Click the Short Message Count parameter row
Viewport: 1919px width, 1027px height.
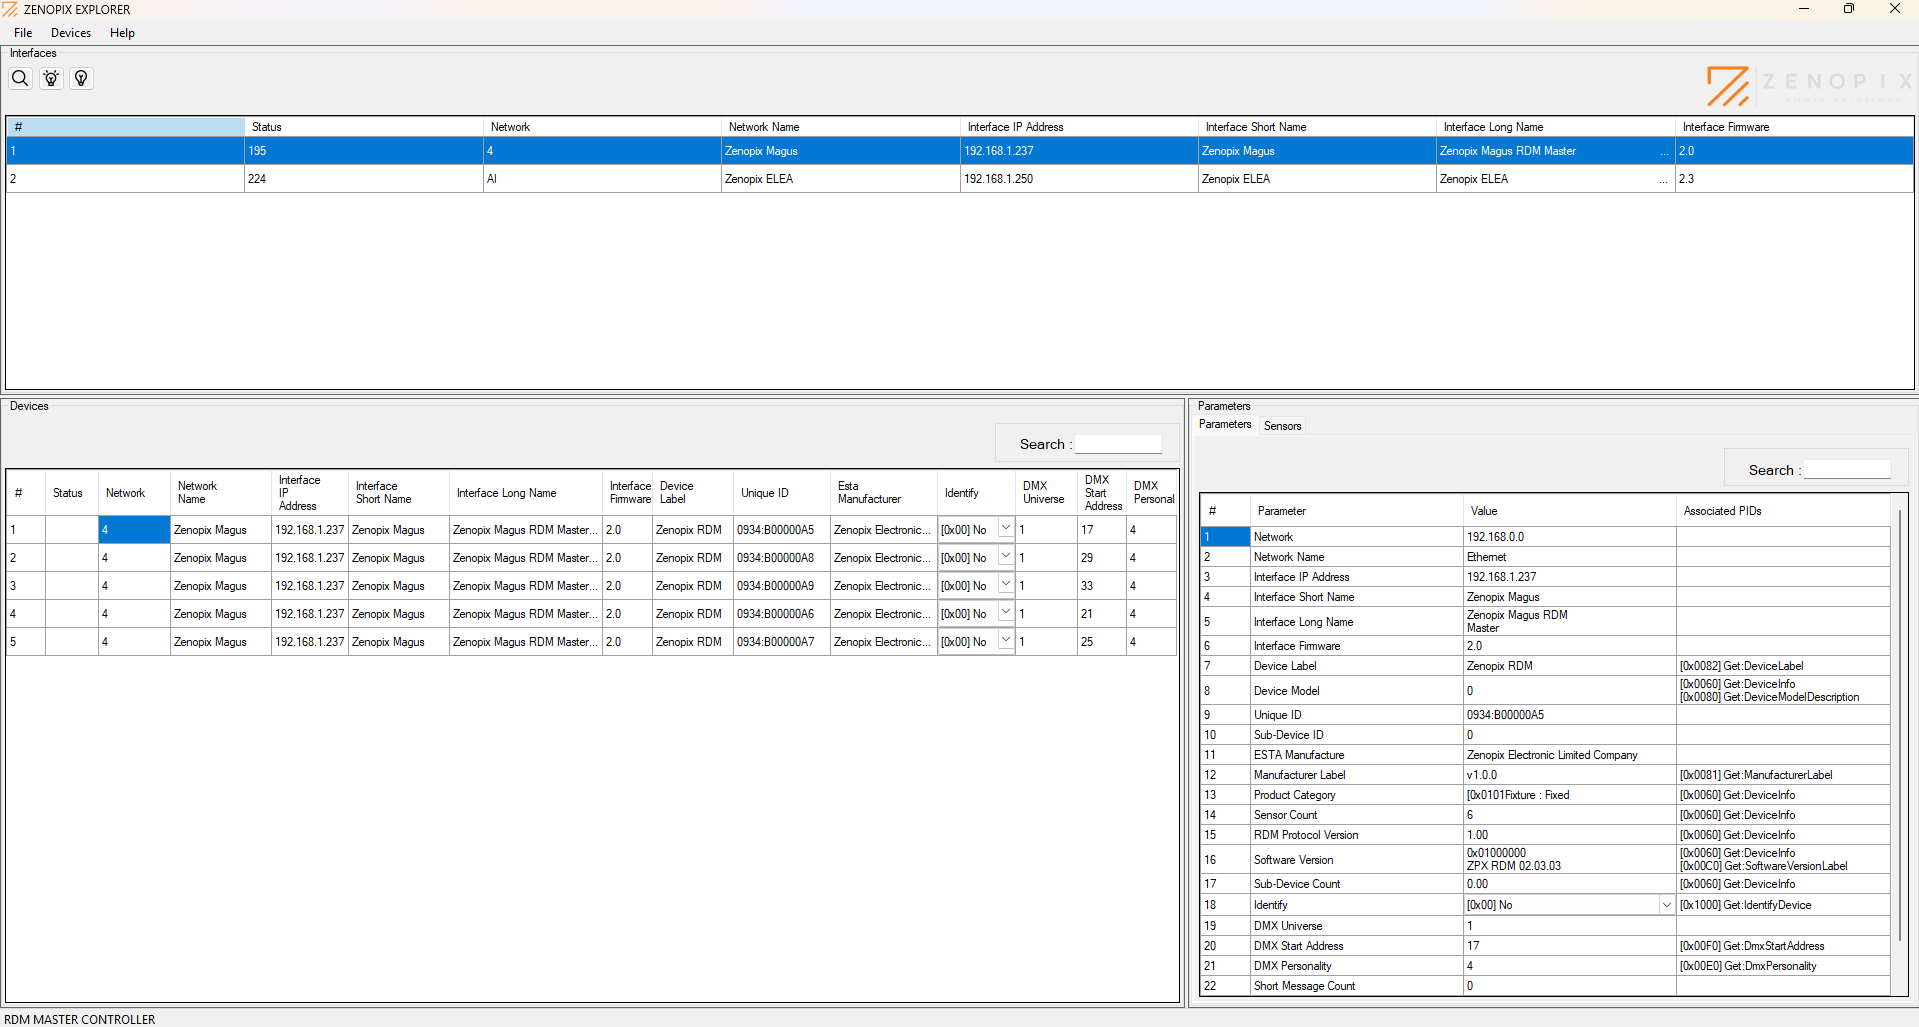click(x=1545, y=986)
